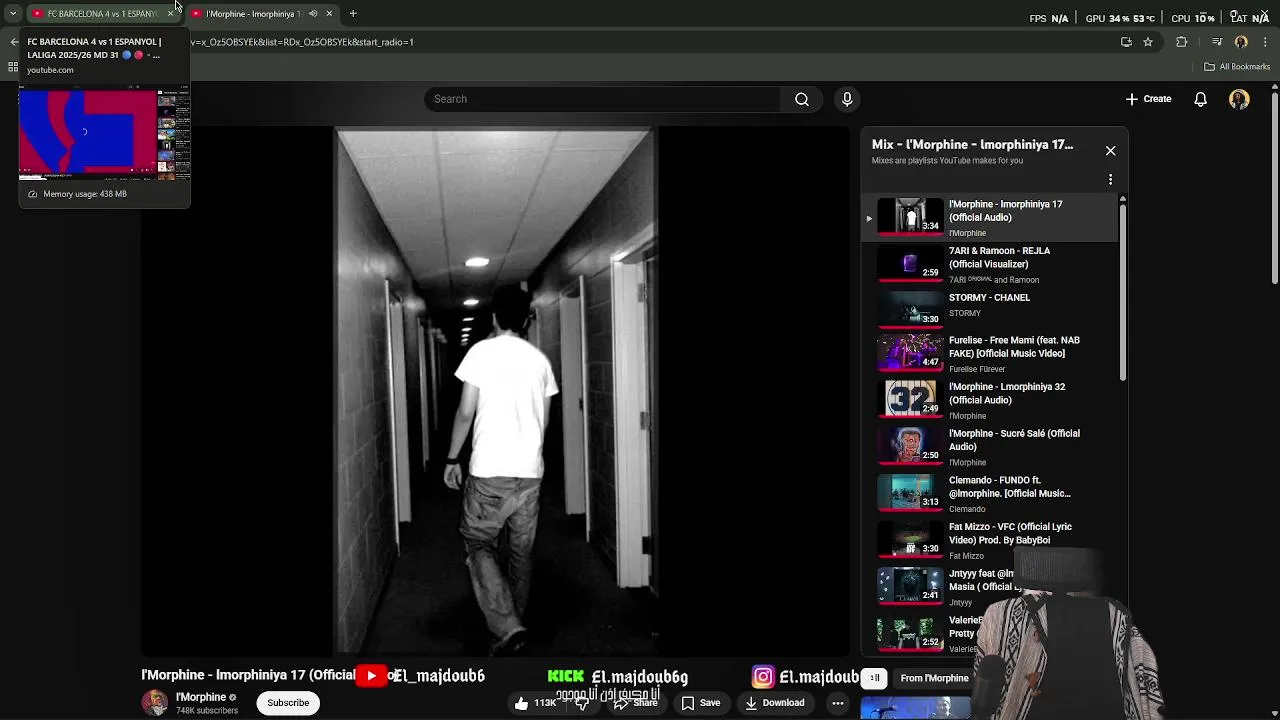Open the 2:41 Jntyyy video thumbnail

910,587
